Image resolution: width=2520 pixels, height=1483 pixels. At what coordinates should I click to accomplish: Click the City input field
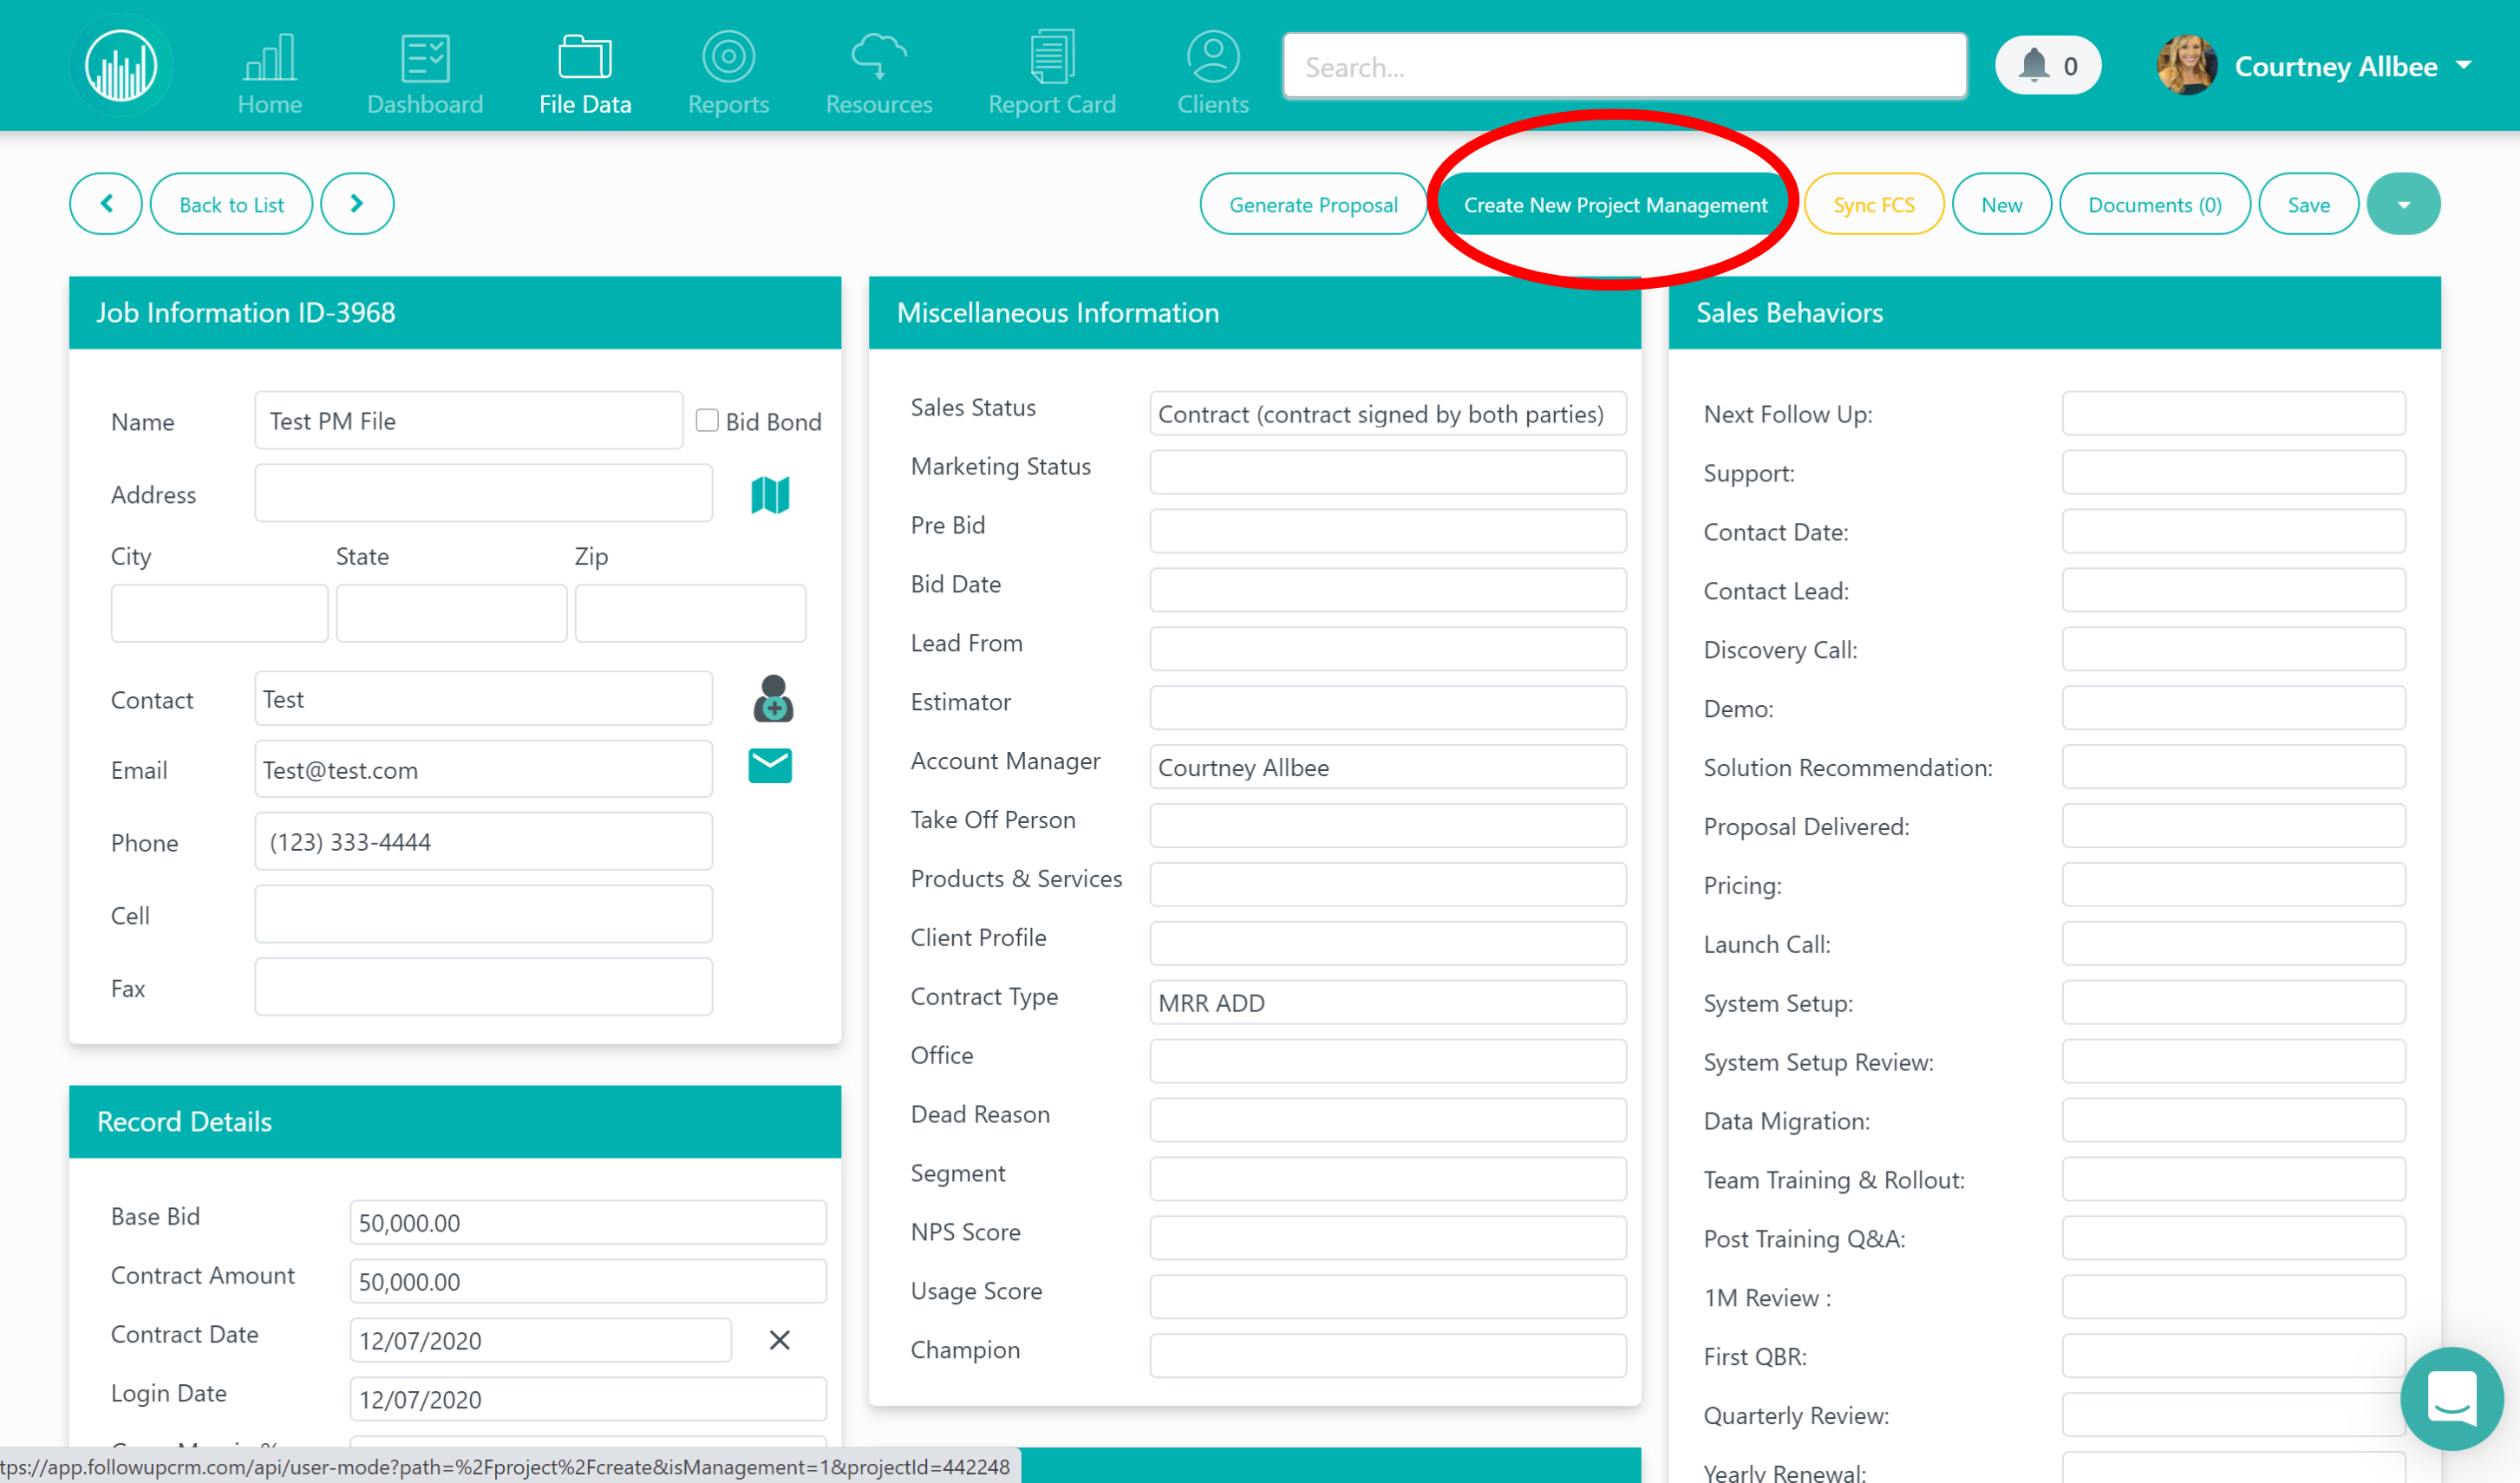tap(219, 613)
